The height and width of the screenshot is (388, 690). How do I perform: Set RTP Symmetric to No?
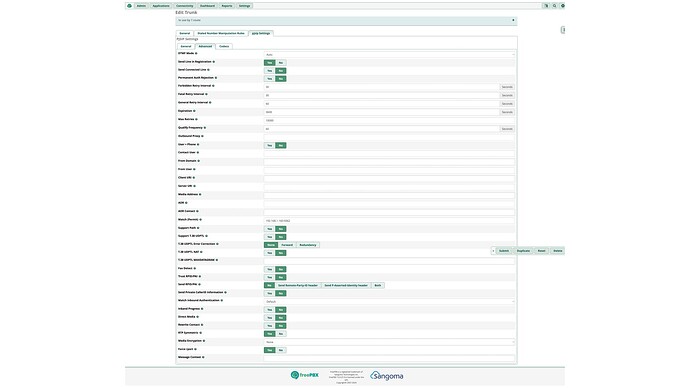pyautogui.click(x=281, y=333)
